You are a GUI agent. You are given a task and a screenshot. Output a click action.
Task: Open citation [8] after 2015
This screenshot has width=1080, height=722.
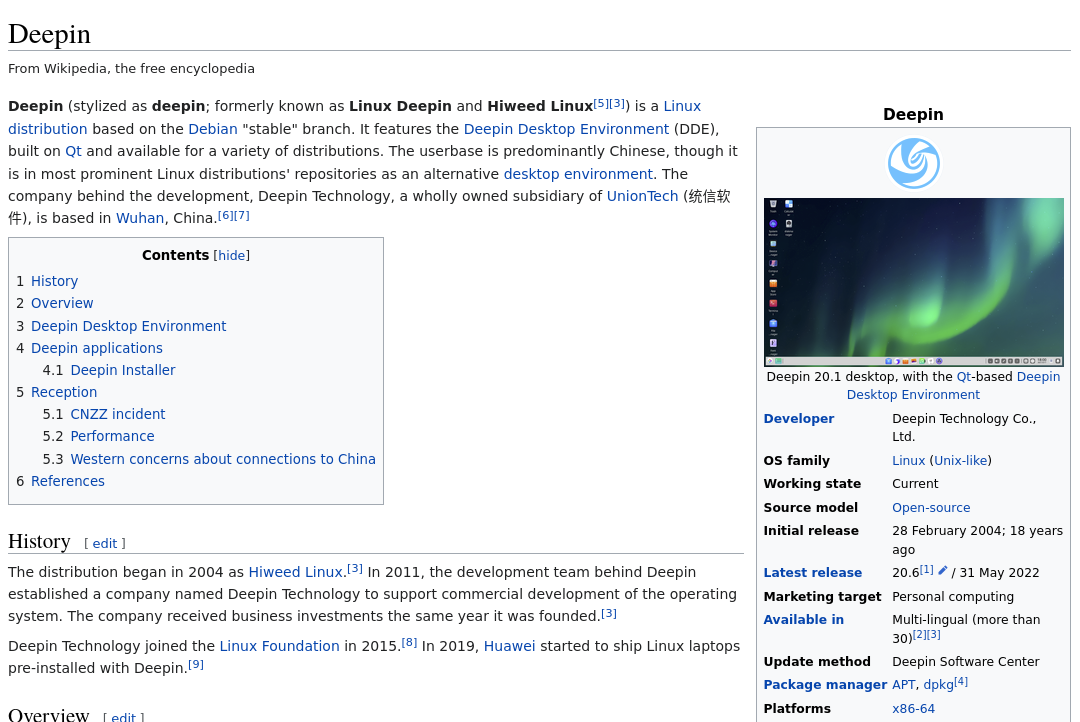point(409,642)
